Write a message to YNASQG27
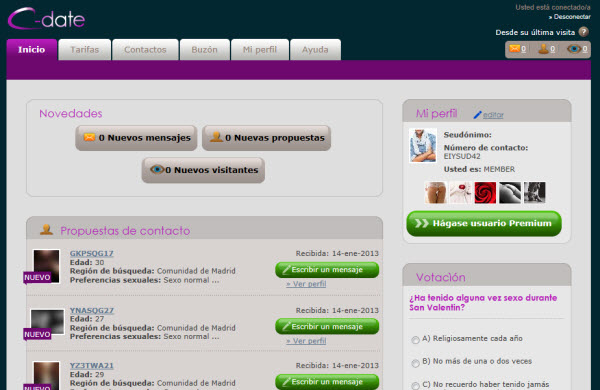Screen dimensions: 600x390 coord(327,326)
